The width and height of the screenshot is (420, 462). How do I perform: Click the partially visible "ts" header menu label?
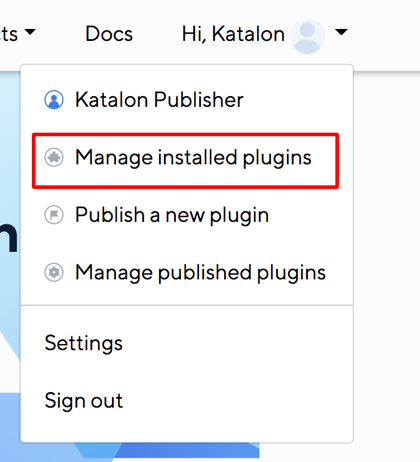tap(9, 34)
